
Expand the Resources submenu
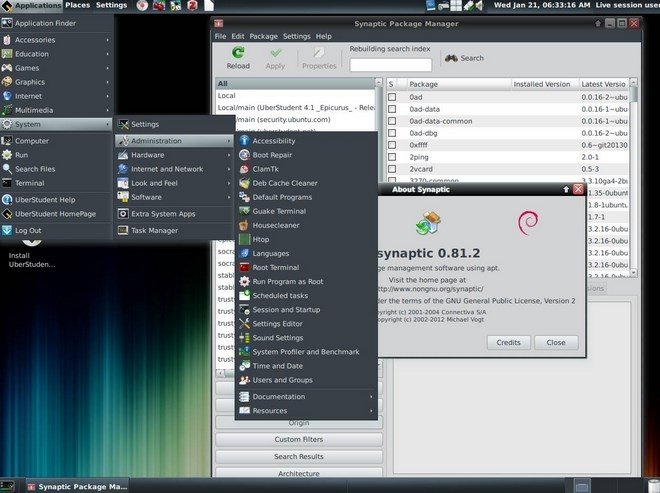306,410
